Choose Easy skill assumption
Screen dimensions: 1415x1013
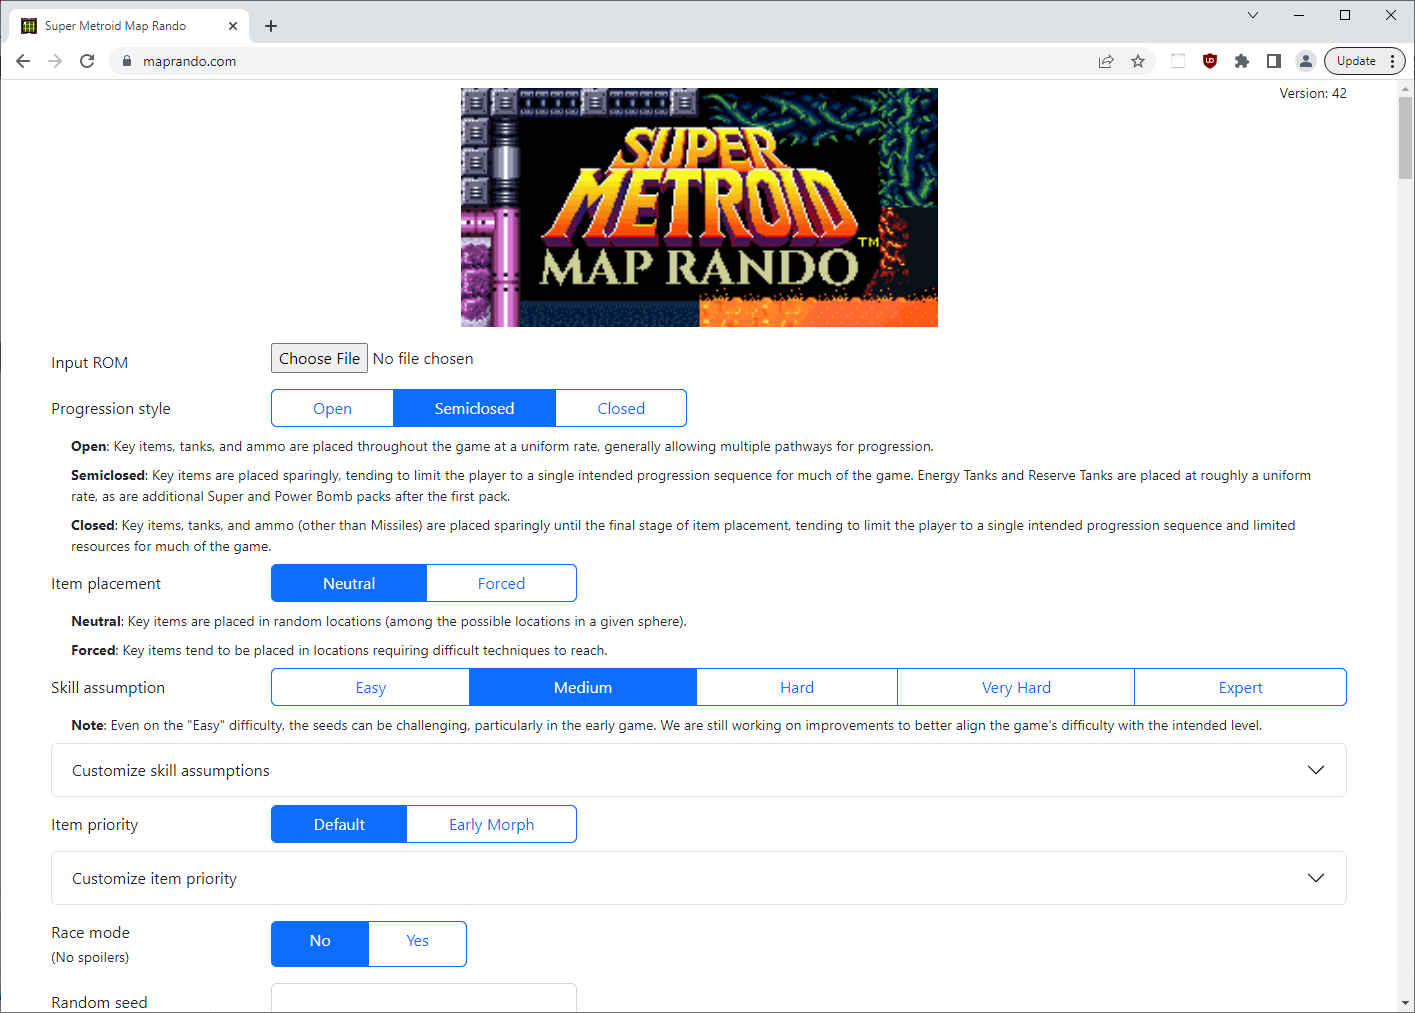pyautogui.click(x=370, y=687)
